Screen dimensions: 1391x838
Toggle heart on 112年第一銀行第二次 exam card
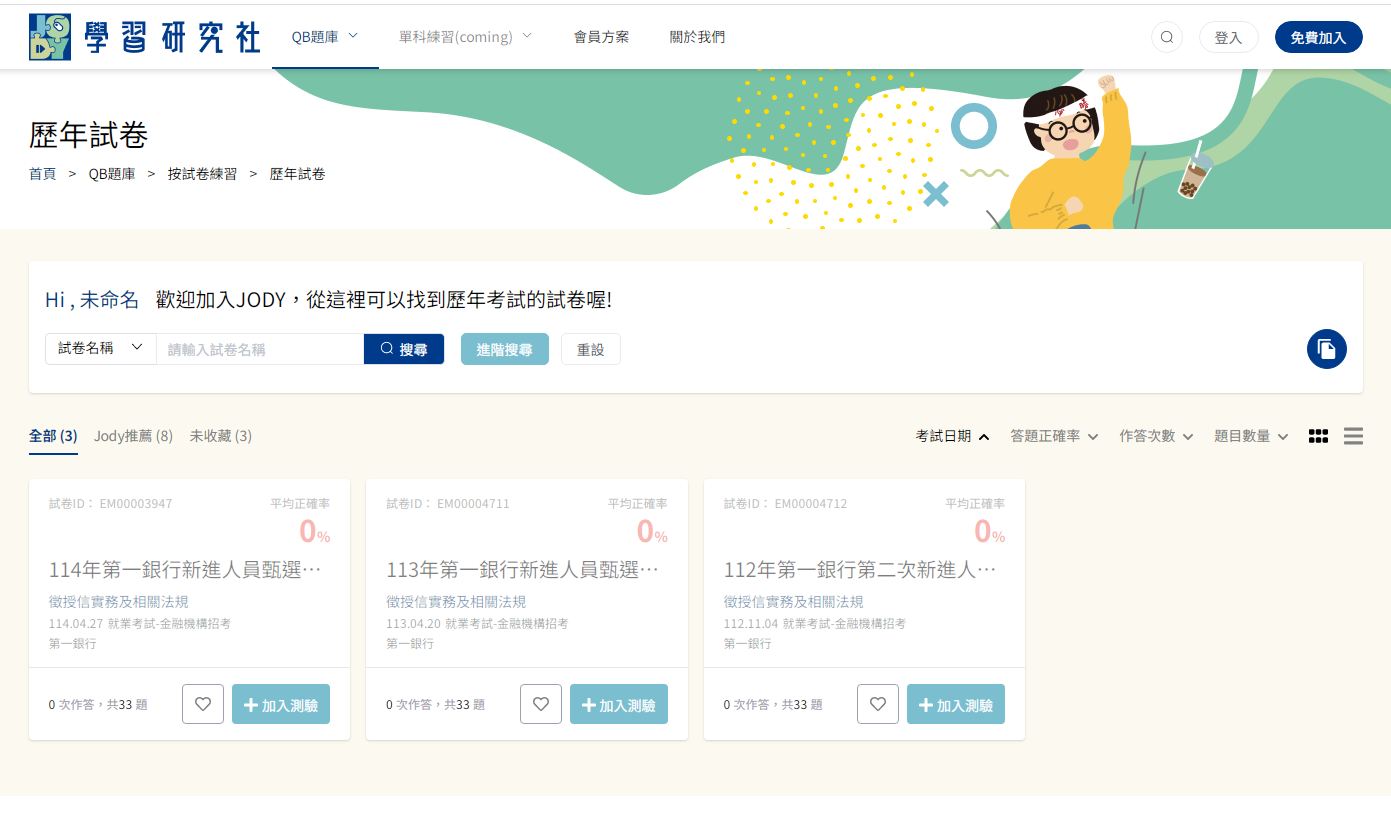878,704
